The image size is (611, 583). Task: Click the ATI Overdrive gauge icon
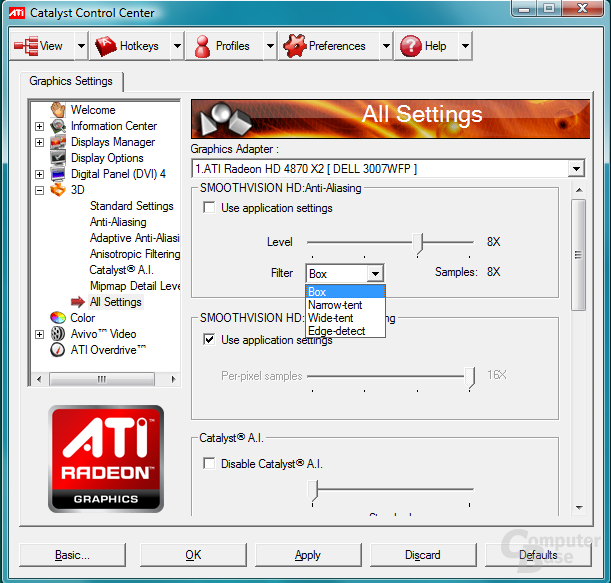[x=58, y=350]
